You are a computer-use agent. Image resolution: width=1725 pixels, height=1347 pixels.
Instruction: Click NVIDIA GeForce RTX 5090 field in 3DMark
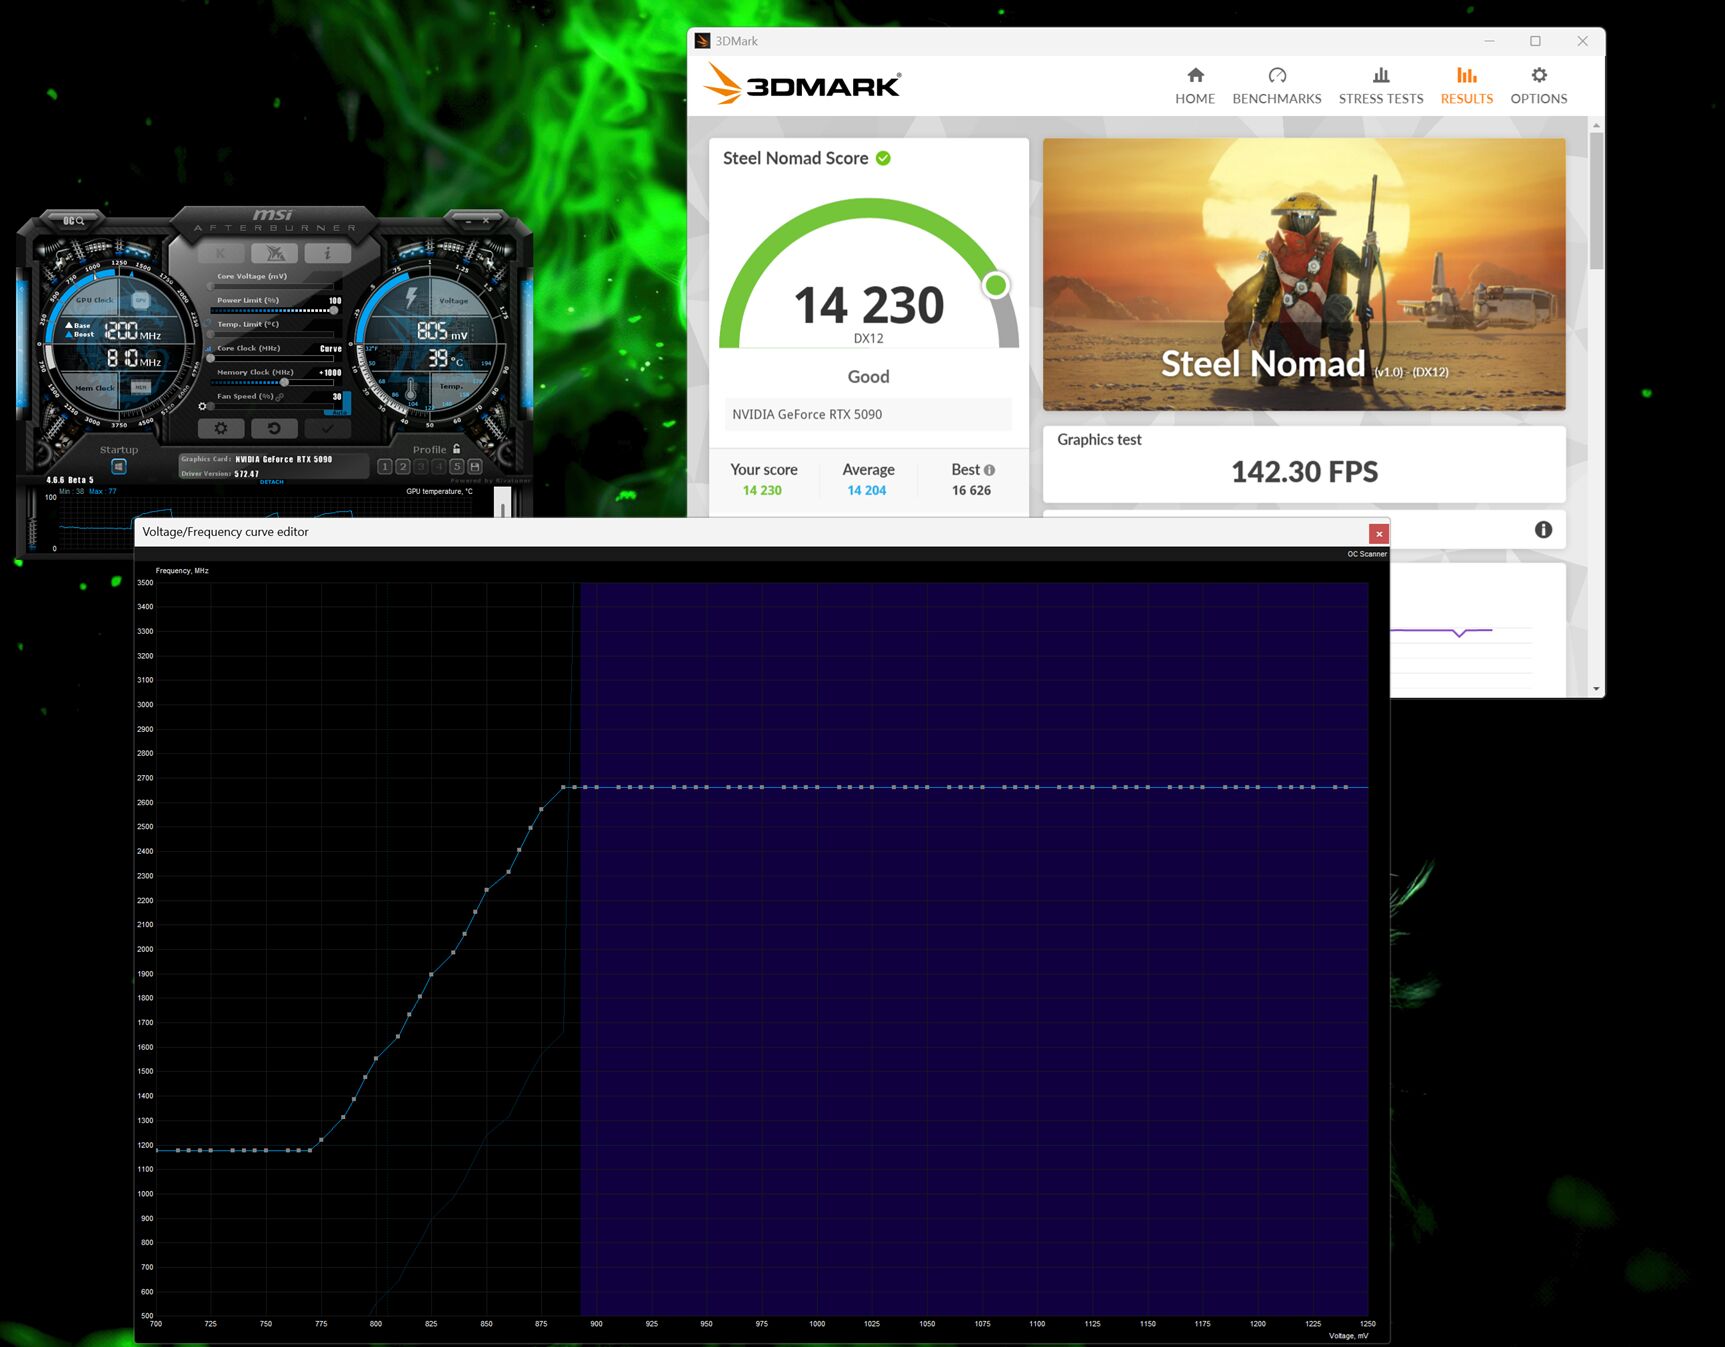[x=868, y=414]
